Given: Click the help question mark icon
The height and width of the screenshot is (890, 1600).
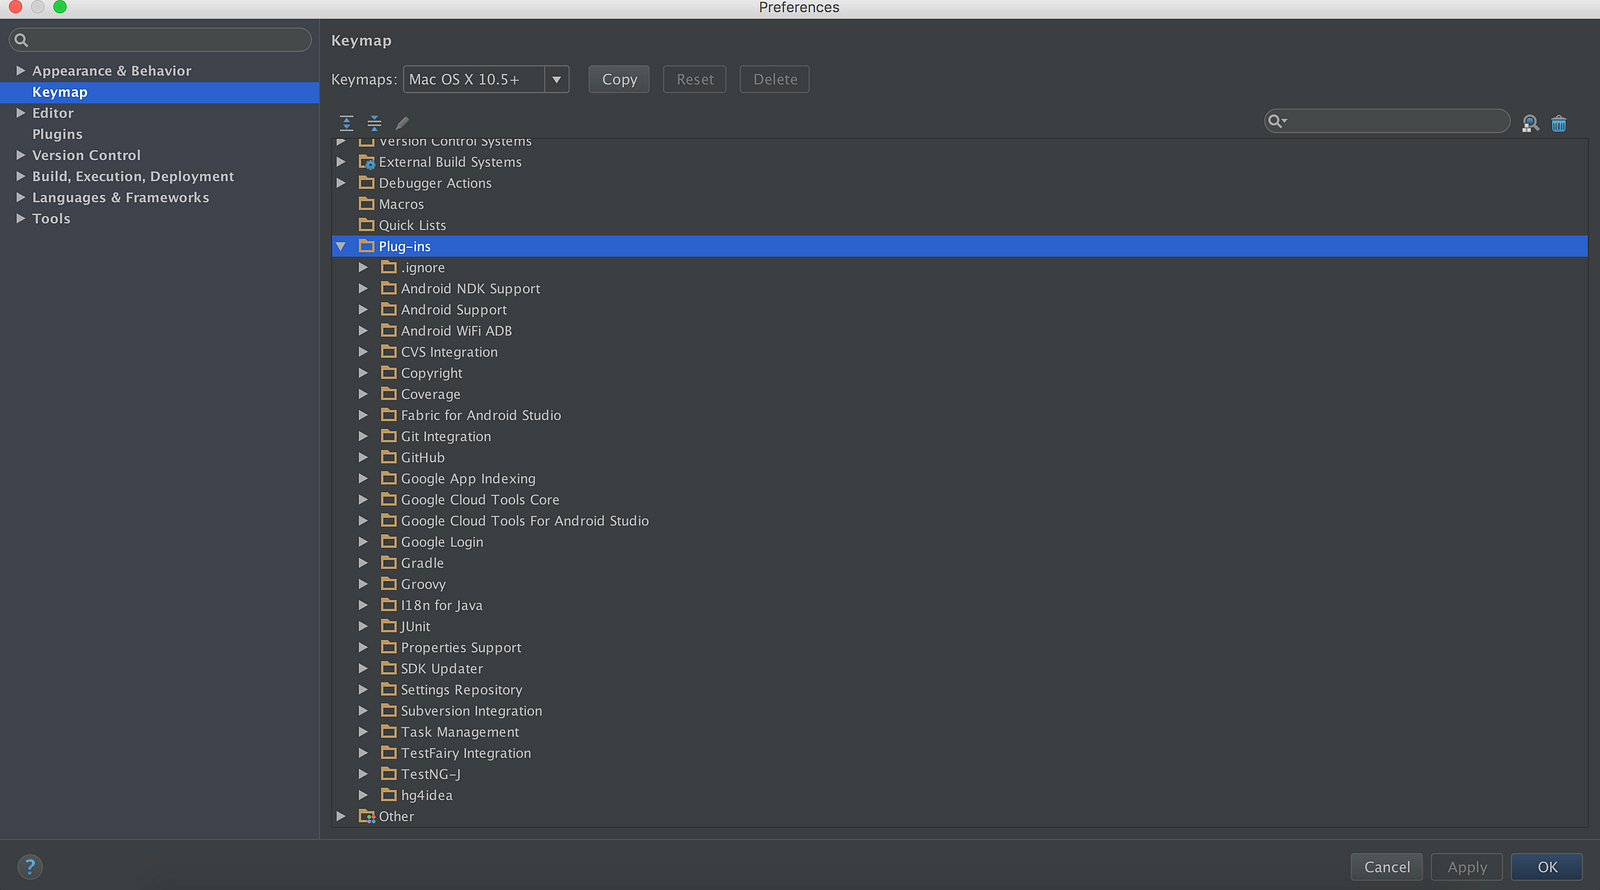Looking at the screenshot, I should click(x=30, y=866).
